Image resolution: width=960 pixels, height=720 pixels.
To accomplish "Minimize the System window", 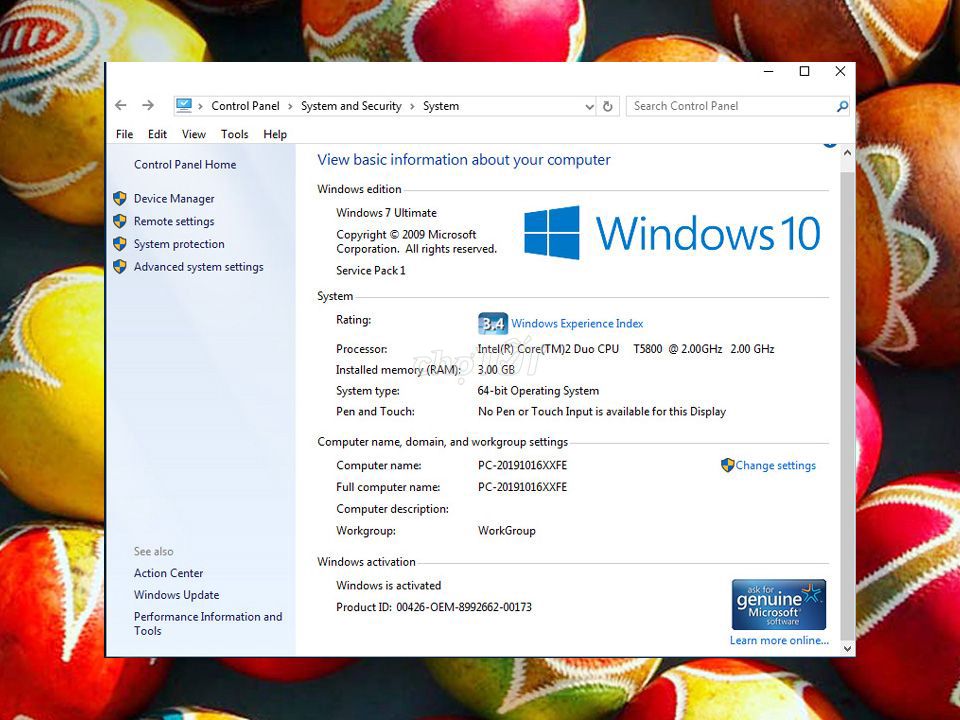I will (769, 72).
